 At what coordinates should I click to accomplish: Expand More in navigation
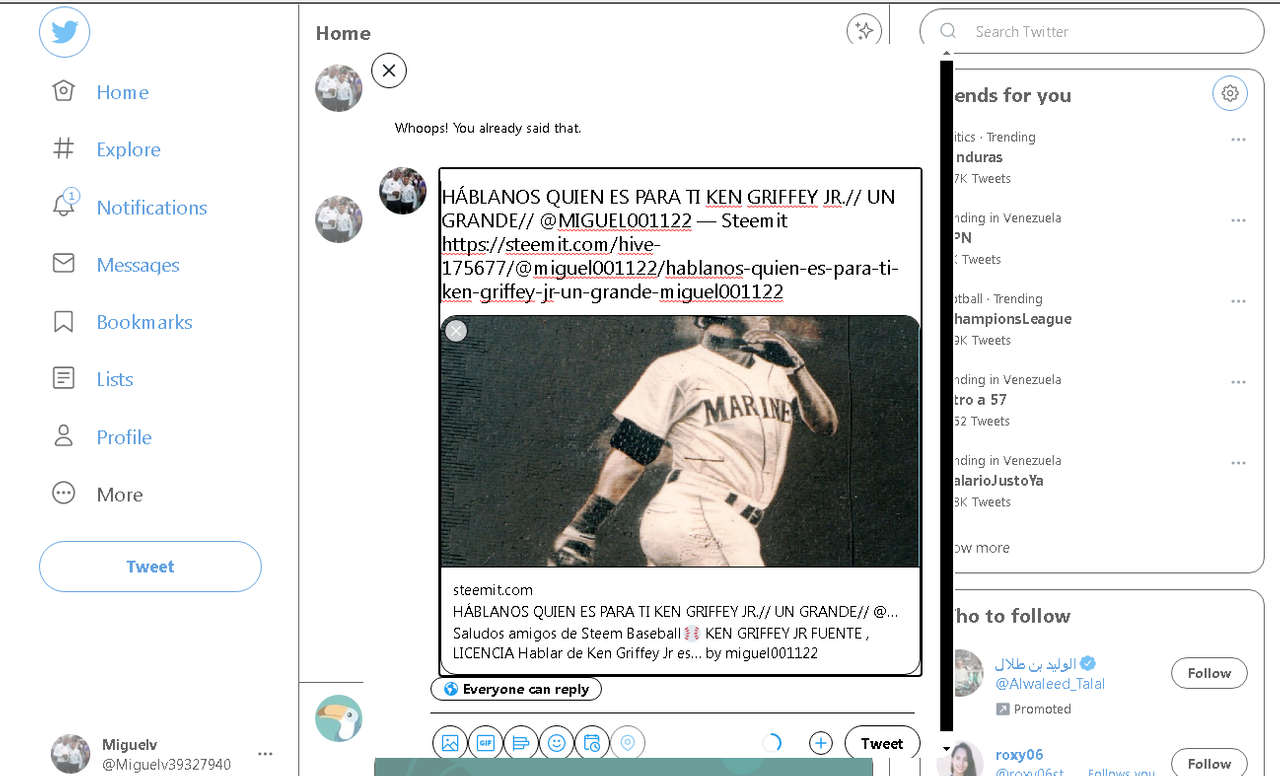point(119,494)
